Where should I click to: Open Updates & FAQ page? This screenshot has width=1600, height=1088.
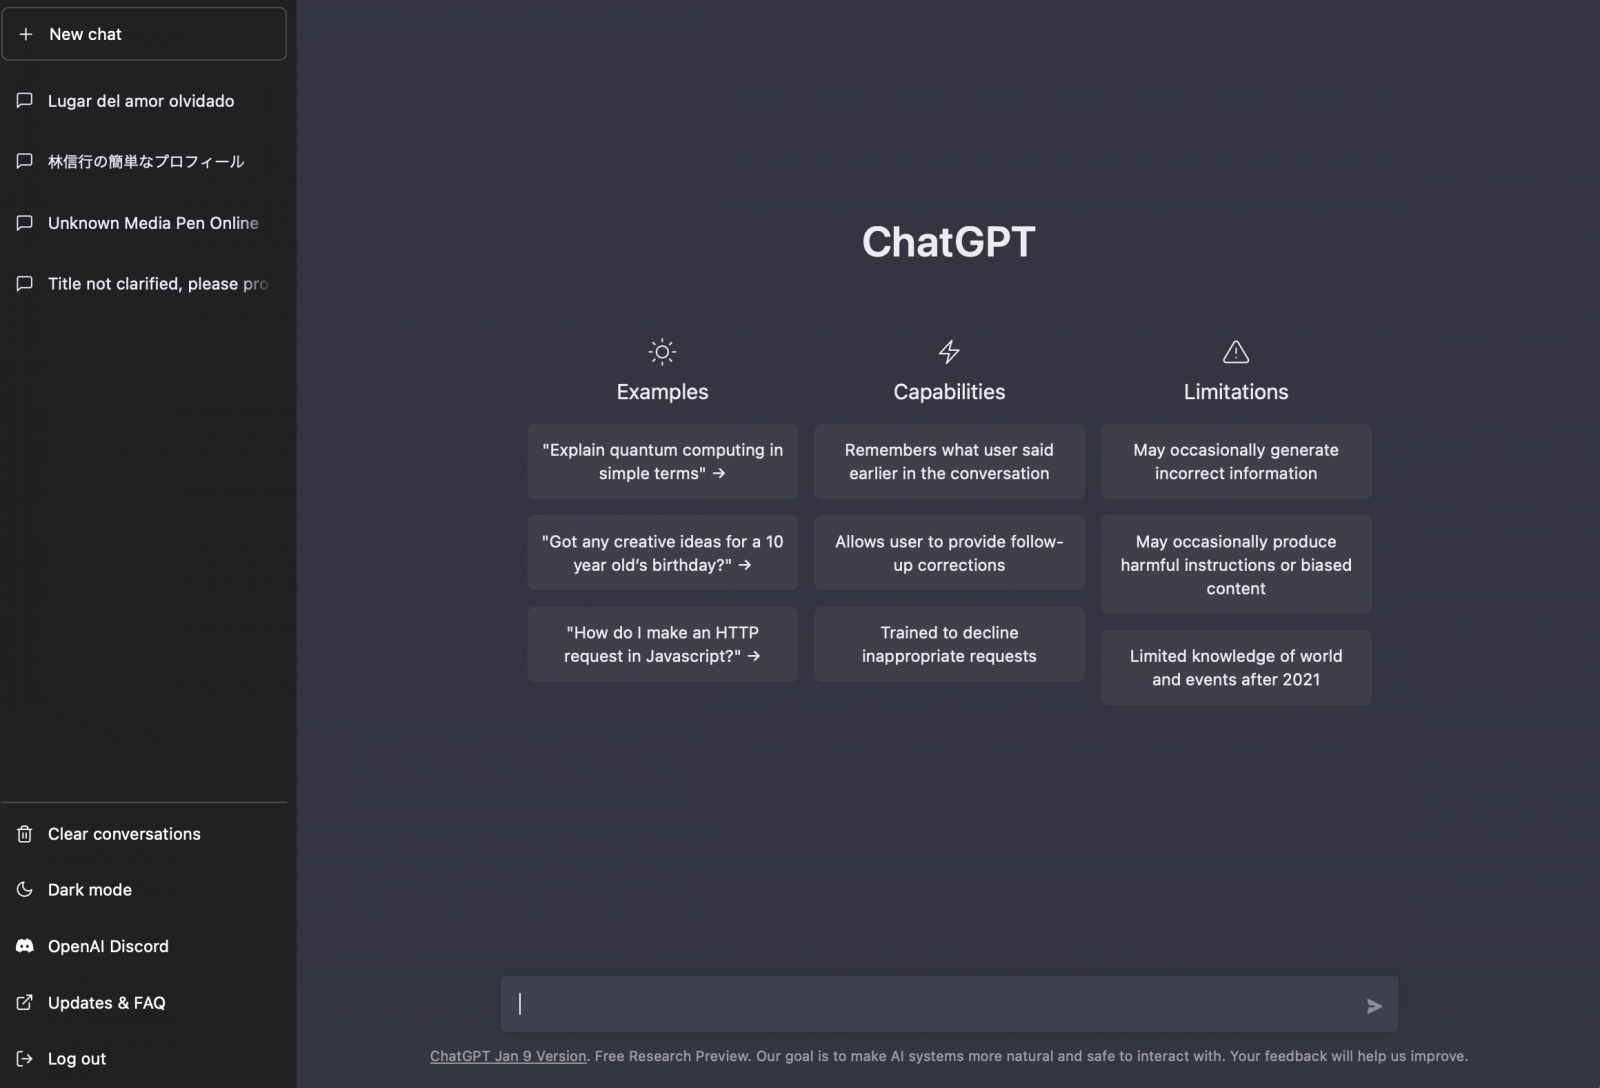click(x=144, y=1002)
